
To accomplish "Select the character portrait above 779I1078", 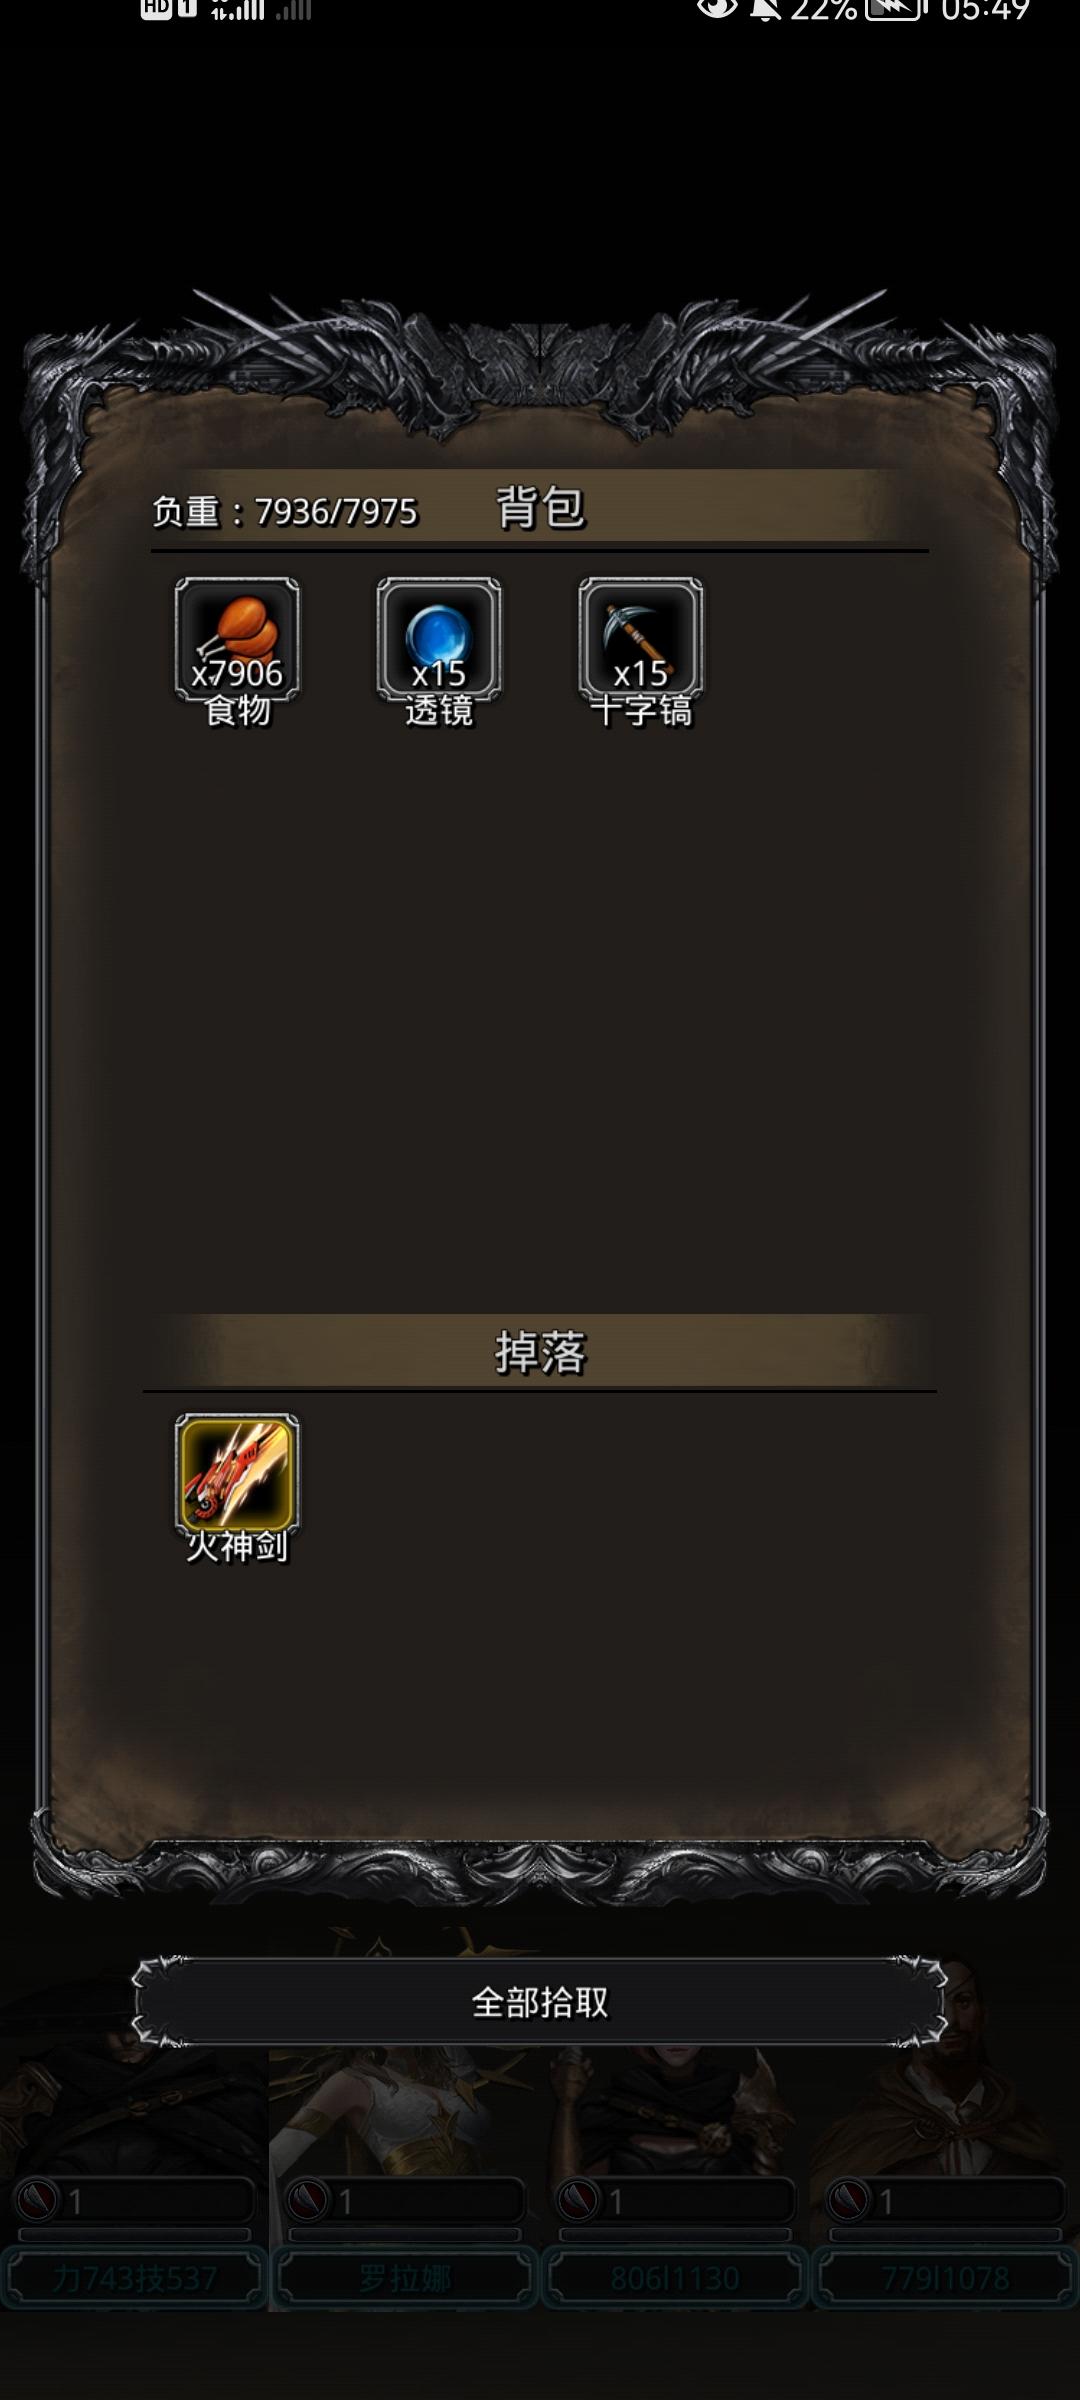I will pos(945,2110).
